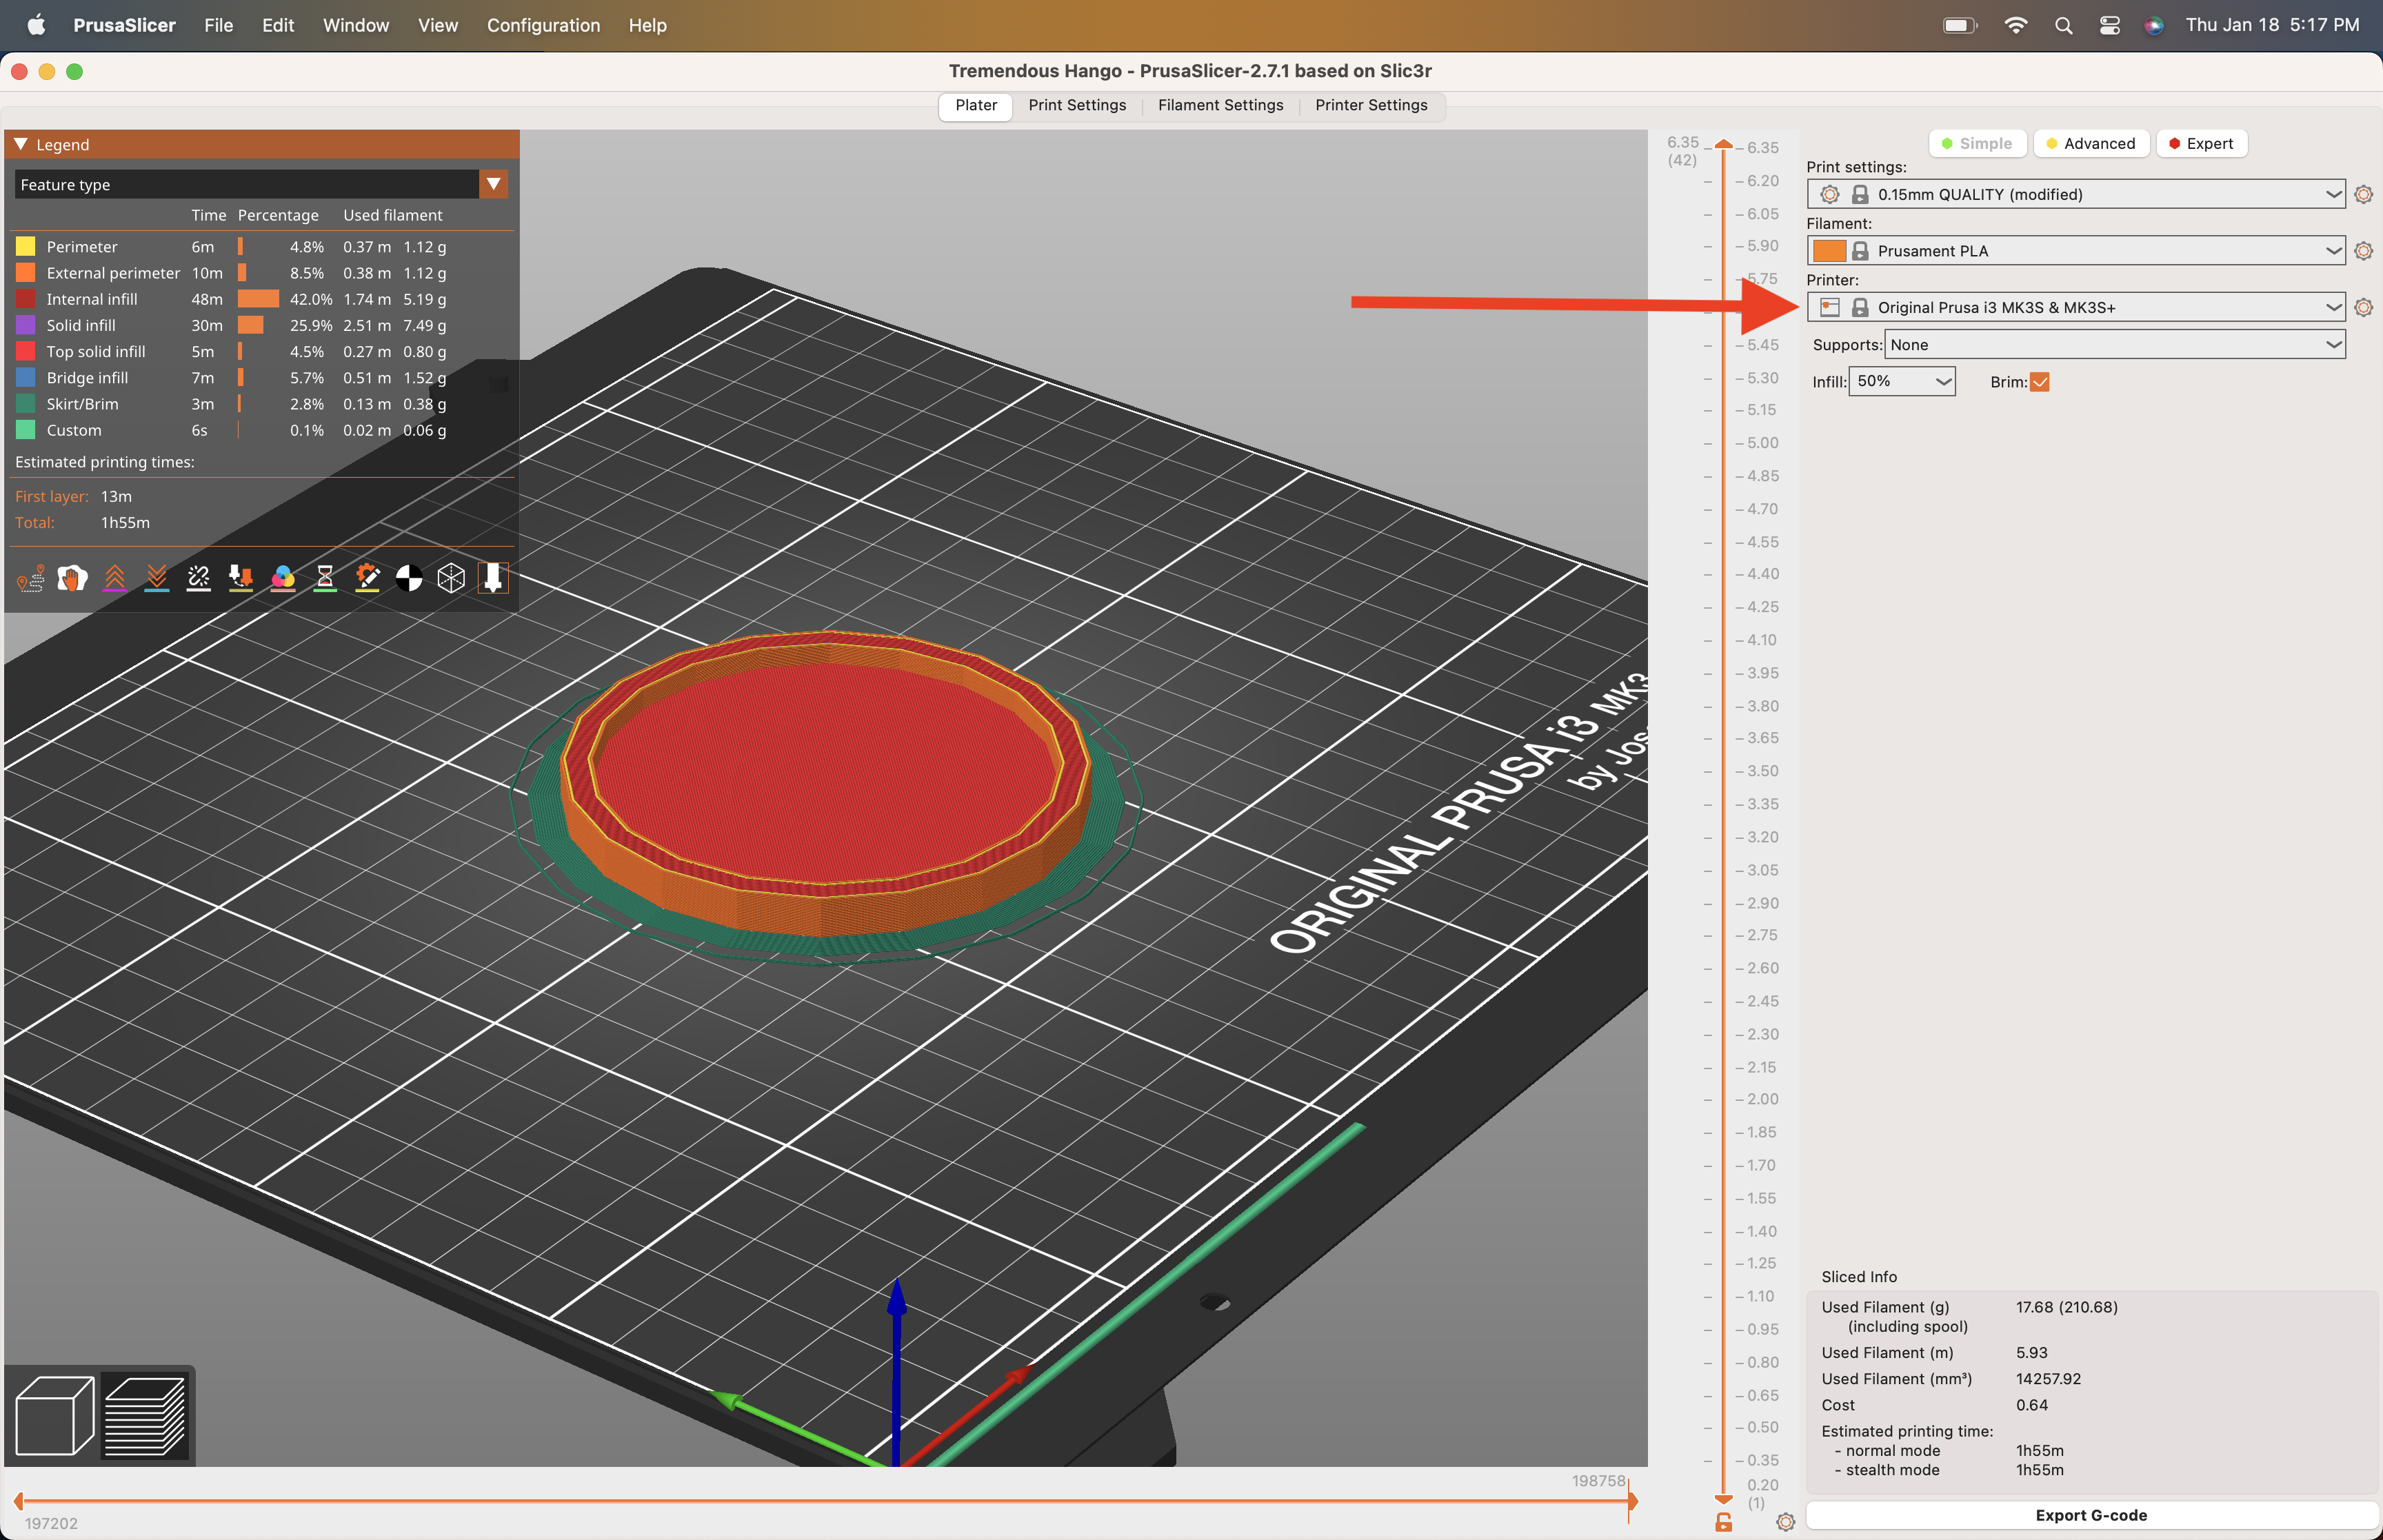Open Siri from menu bar
Screen dimensions: 2383x1540
coord(2154,25)
